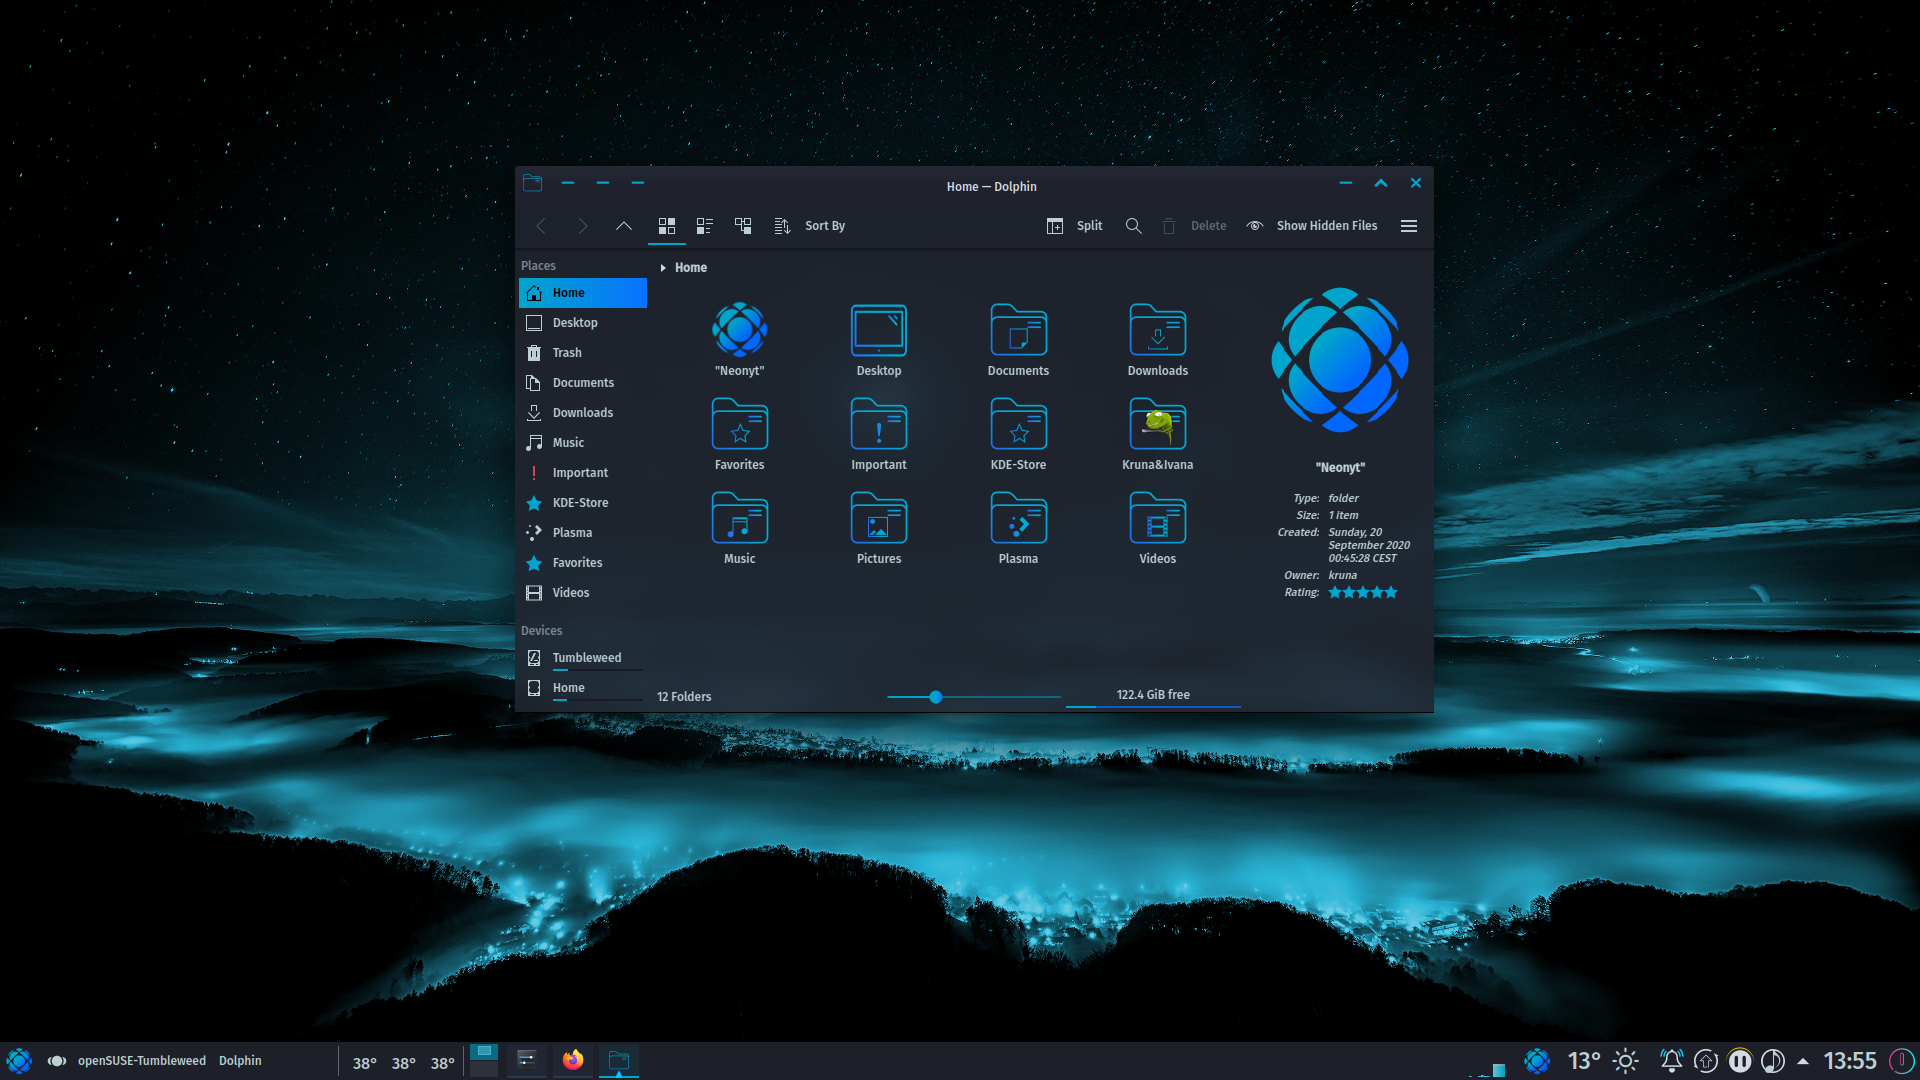Select the Tumbleweed device
This screenshot has width=1920, height=1080.
(583, 658)
